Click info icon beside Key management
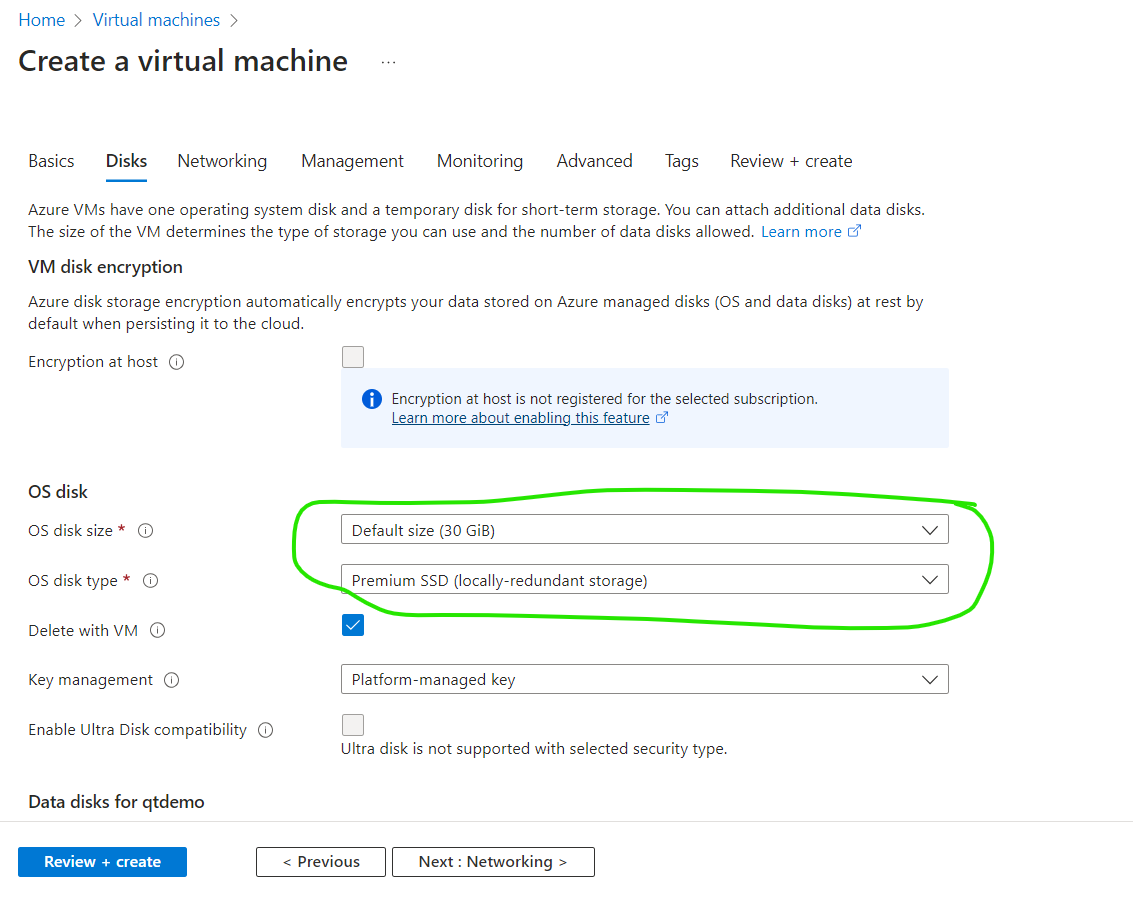Viewport: 1133px width, 904px height. (x=171, y=680)
